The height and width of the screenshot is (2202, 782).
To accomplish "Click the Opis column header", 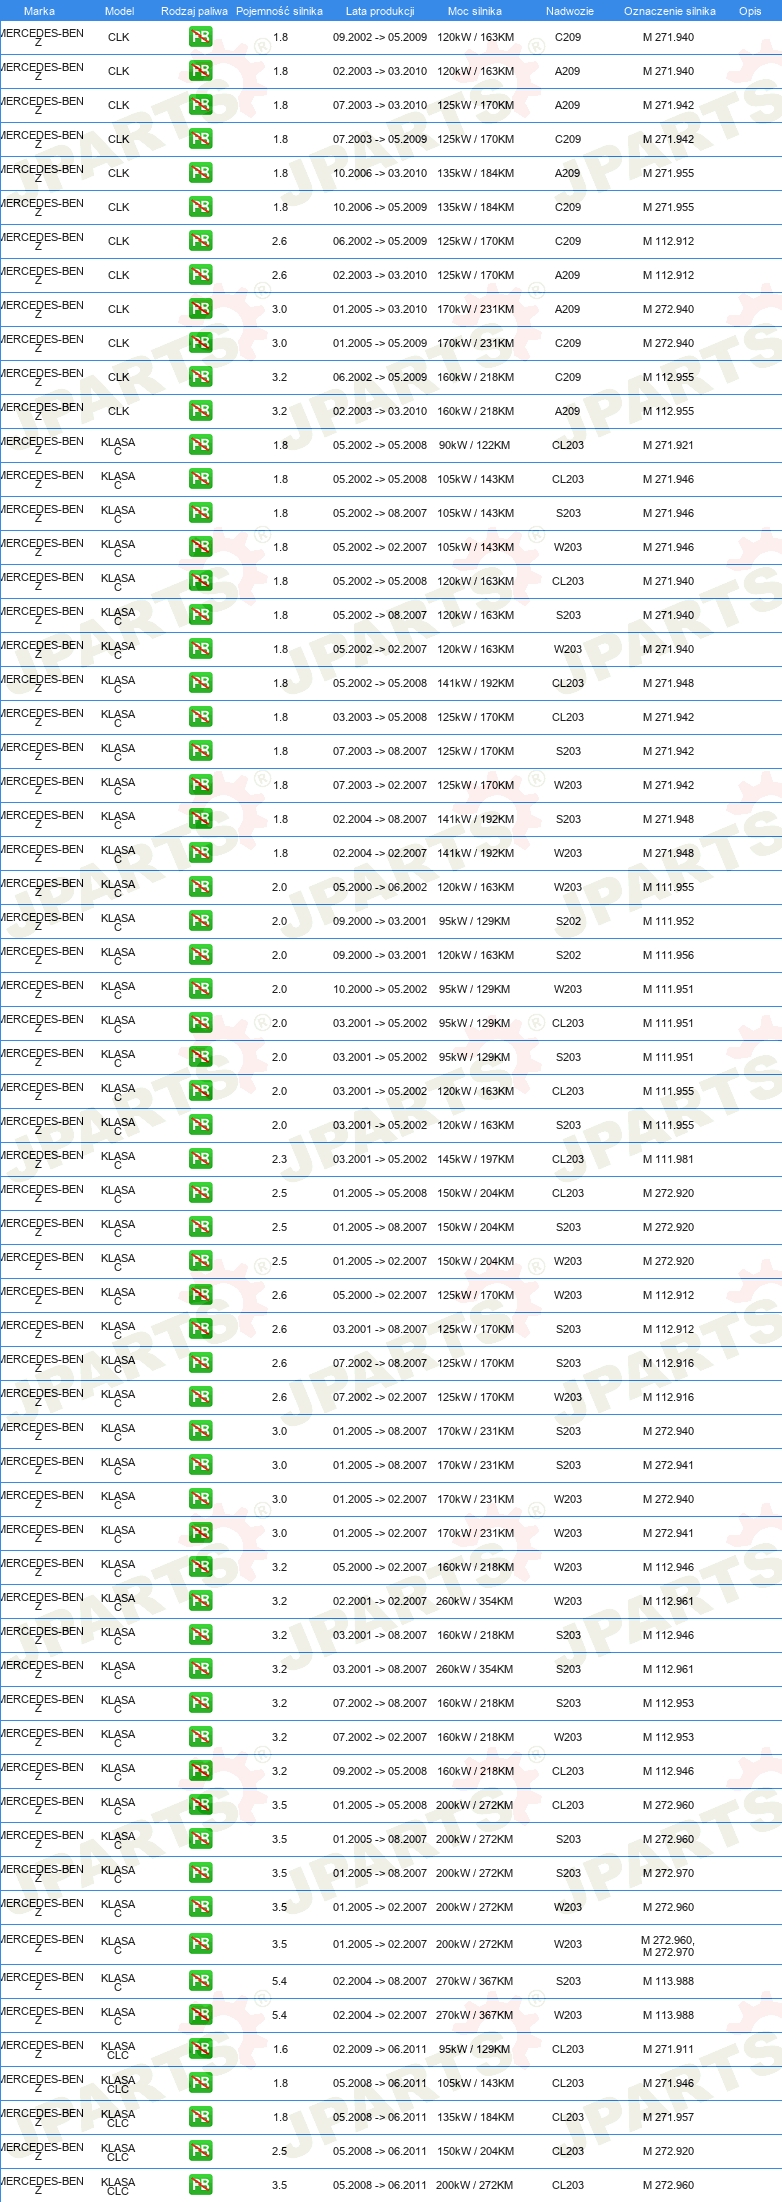I will (x=750, y=11).
